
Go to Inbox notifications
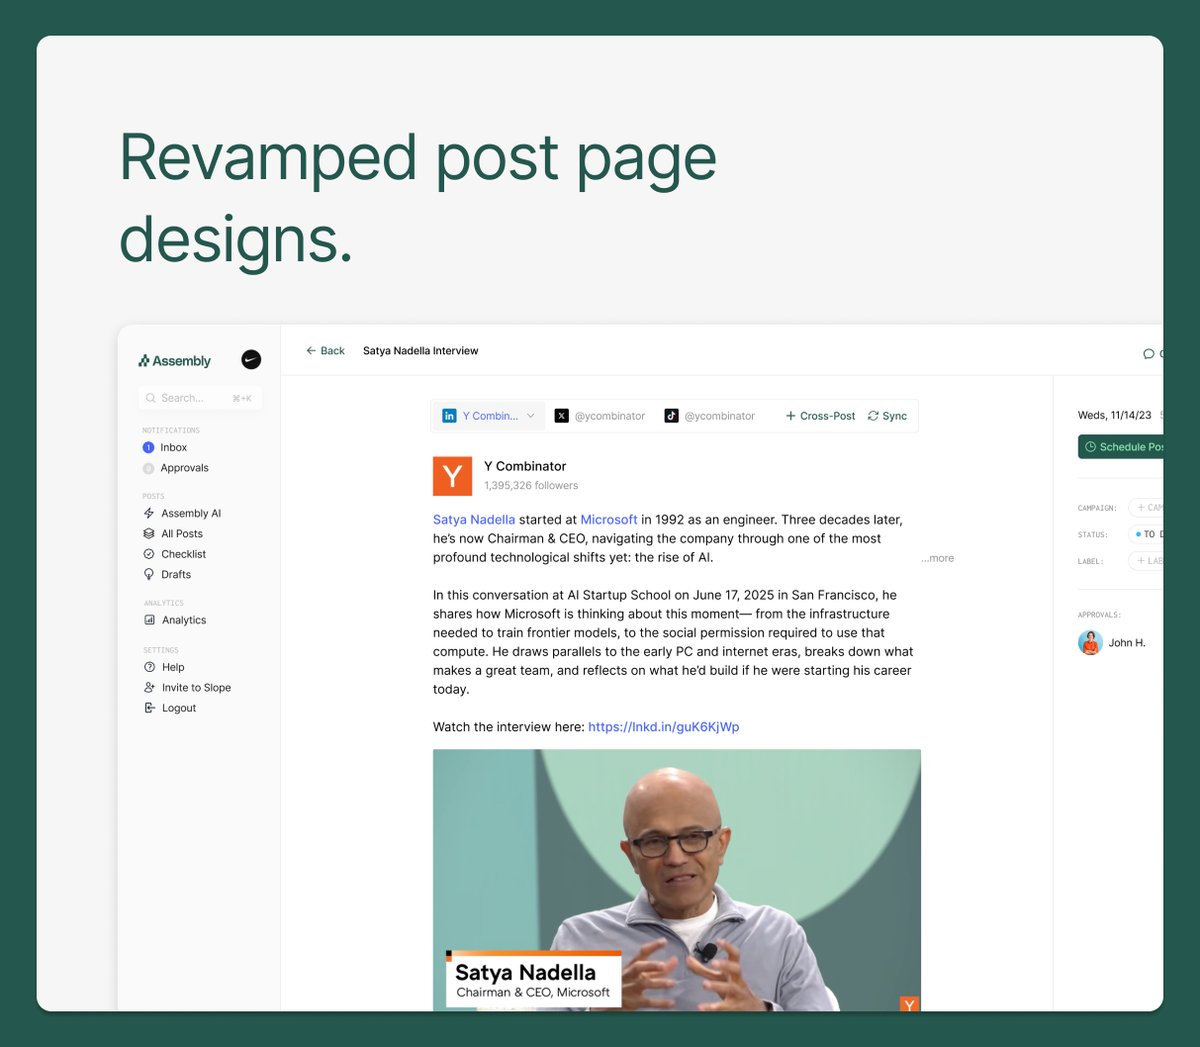(165, 447)
